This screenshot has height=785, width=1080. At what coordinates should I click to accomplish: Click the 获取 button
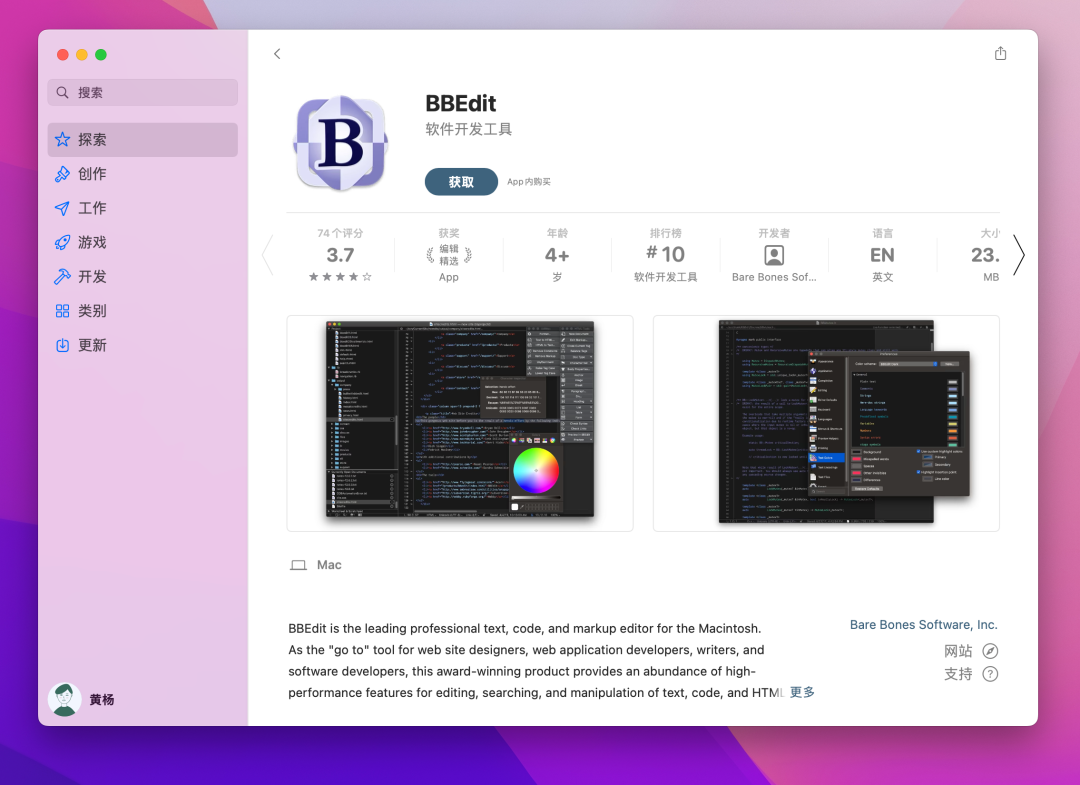click(461, 182)
